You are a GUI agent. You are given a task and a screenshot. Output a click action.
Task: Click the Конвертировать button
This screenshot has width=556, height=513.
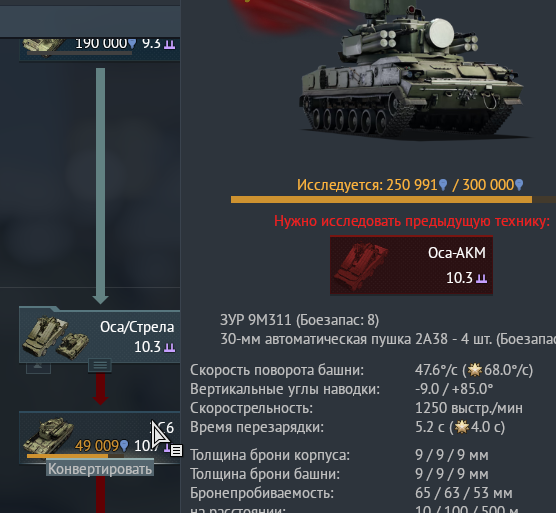click(x=100, y=469)
